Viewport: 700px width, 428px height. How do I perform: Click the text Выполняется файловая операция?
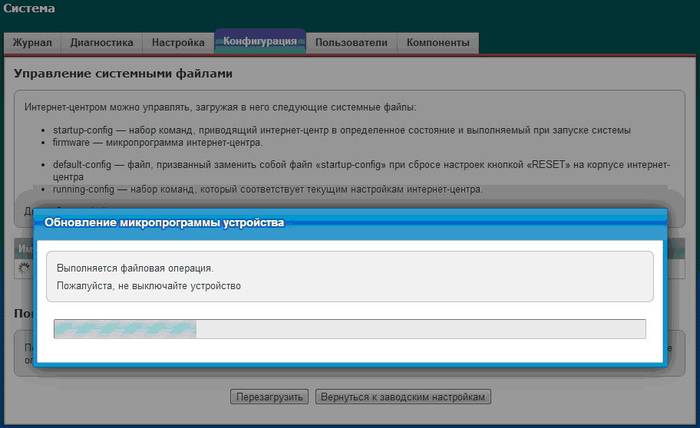[x=135, y=268]
